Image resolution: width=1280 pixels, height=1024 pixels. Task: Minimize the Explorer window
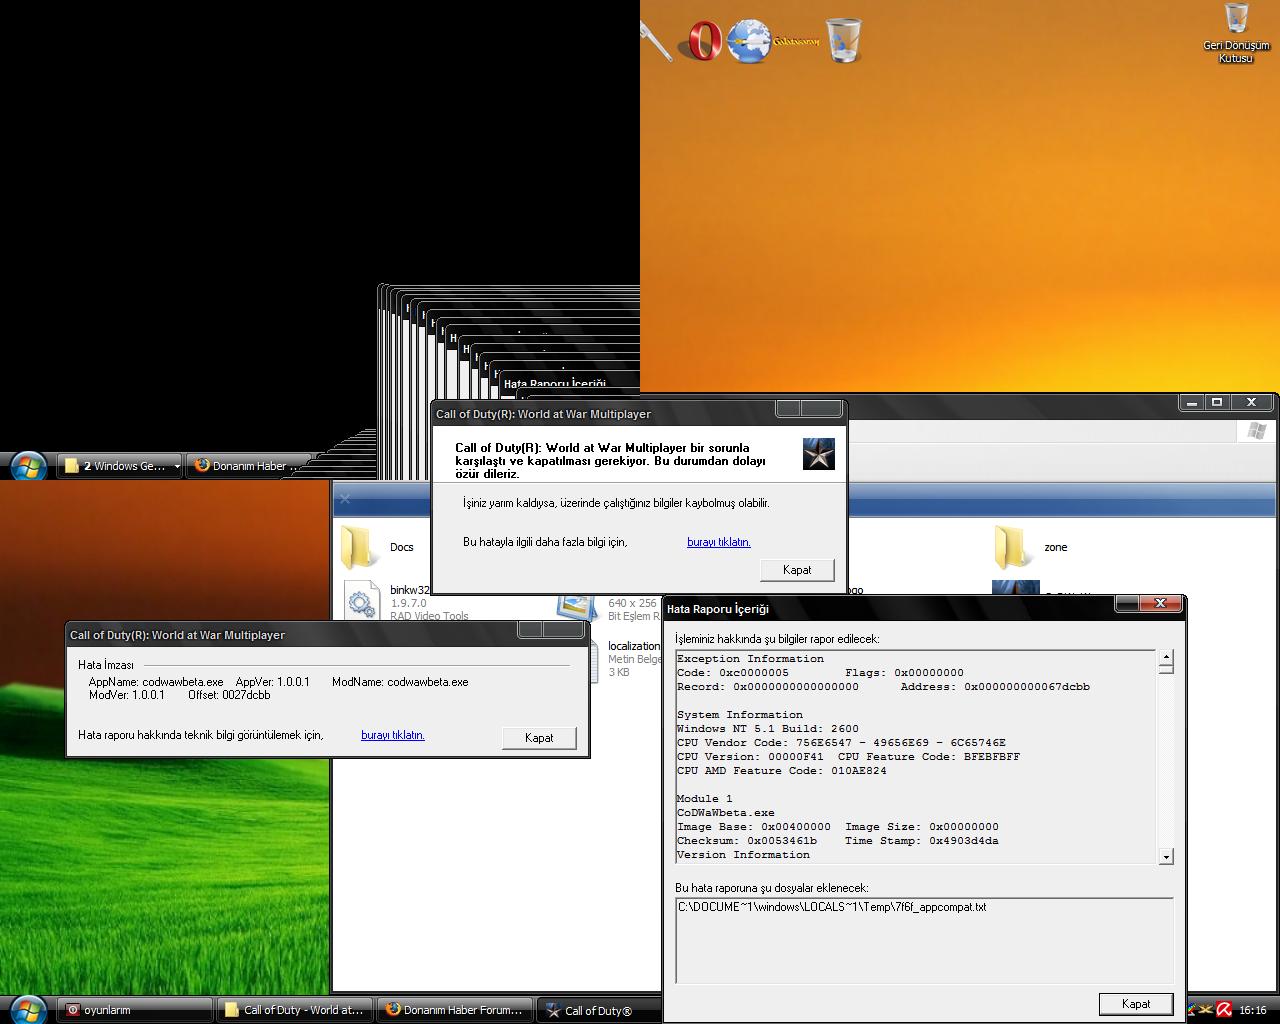click(1191, 402)
